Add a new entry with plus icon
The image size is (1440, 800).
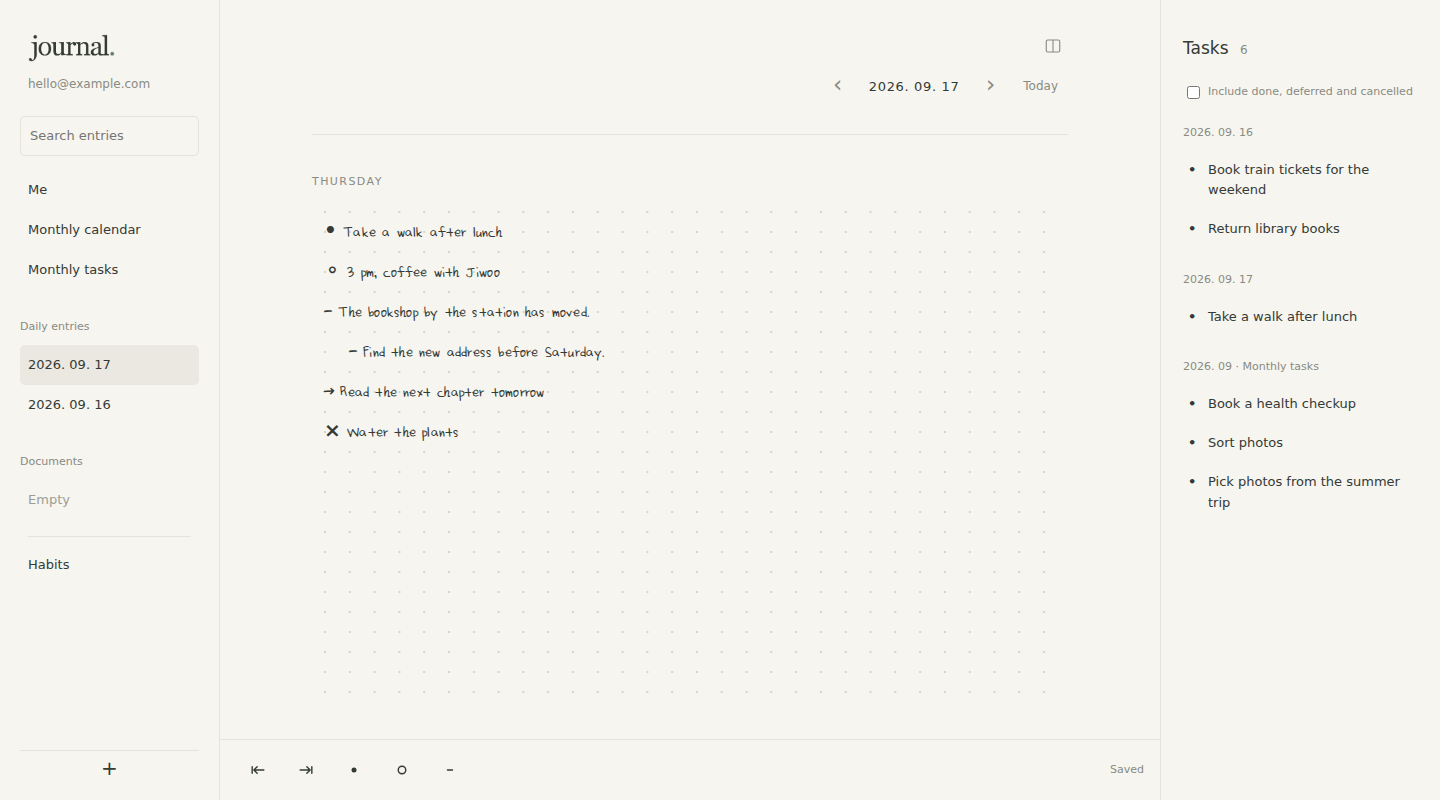pos(109,769)
